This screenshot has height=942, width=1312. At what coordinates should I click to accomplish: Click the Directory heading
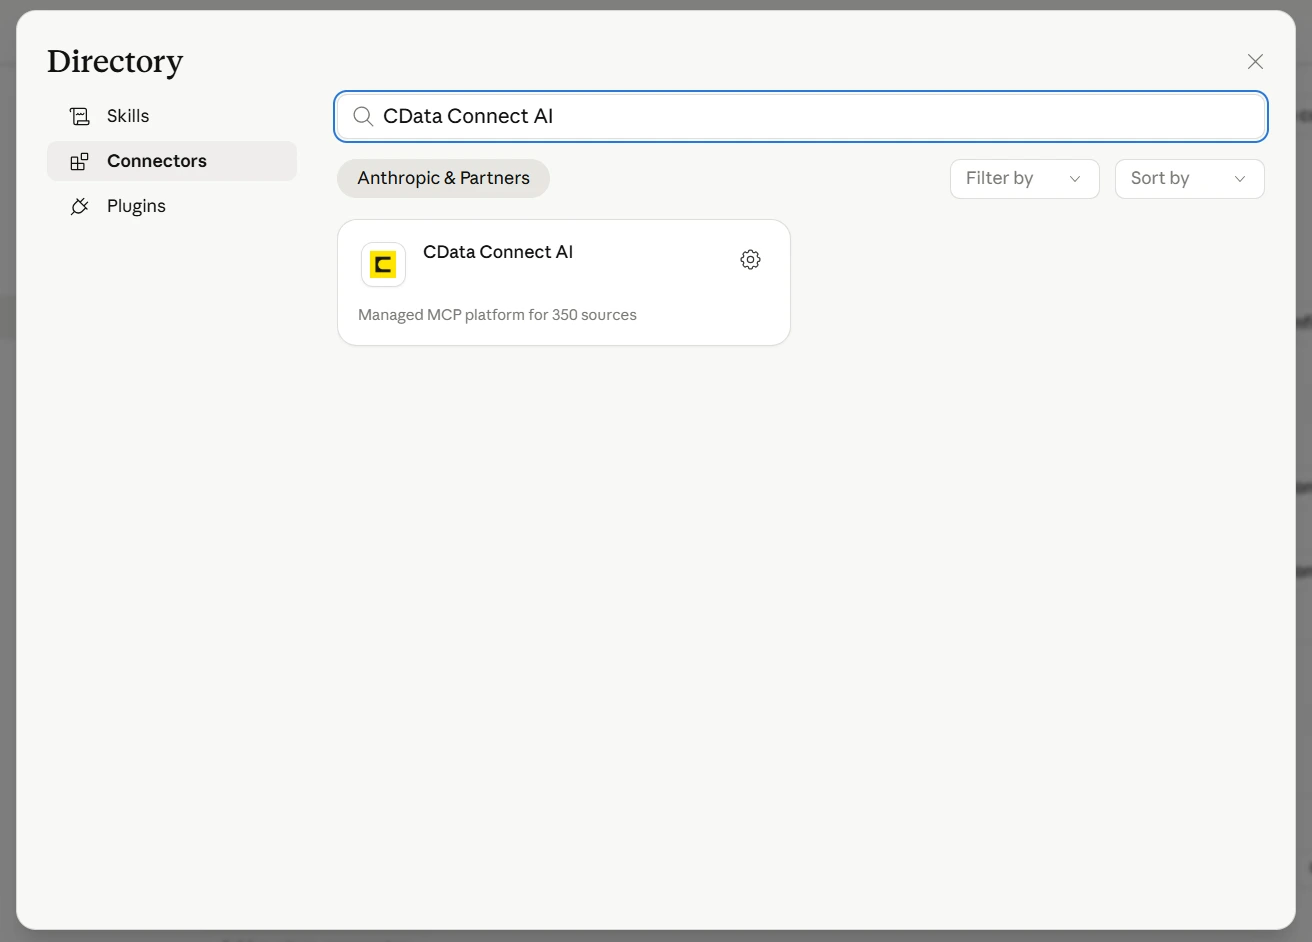[115, 62]
